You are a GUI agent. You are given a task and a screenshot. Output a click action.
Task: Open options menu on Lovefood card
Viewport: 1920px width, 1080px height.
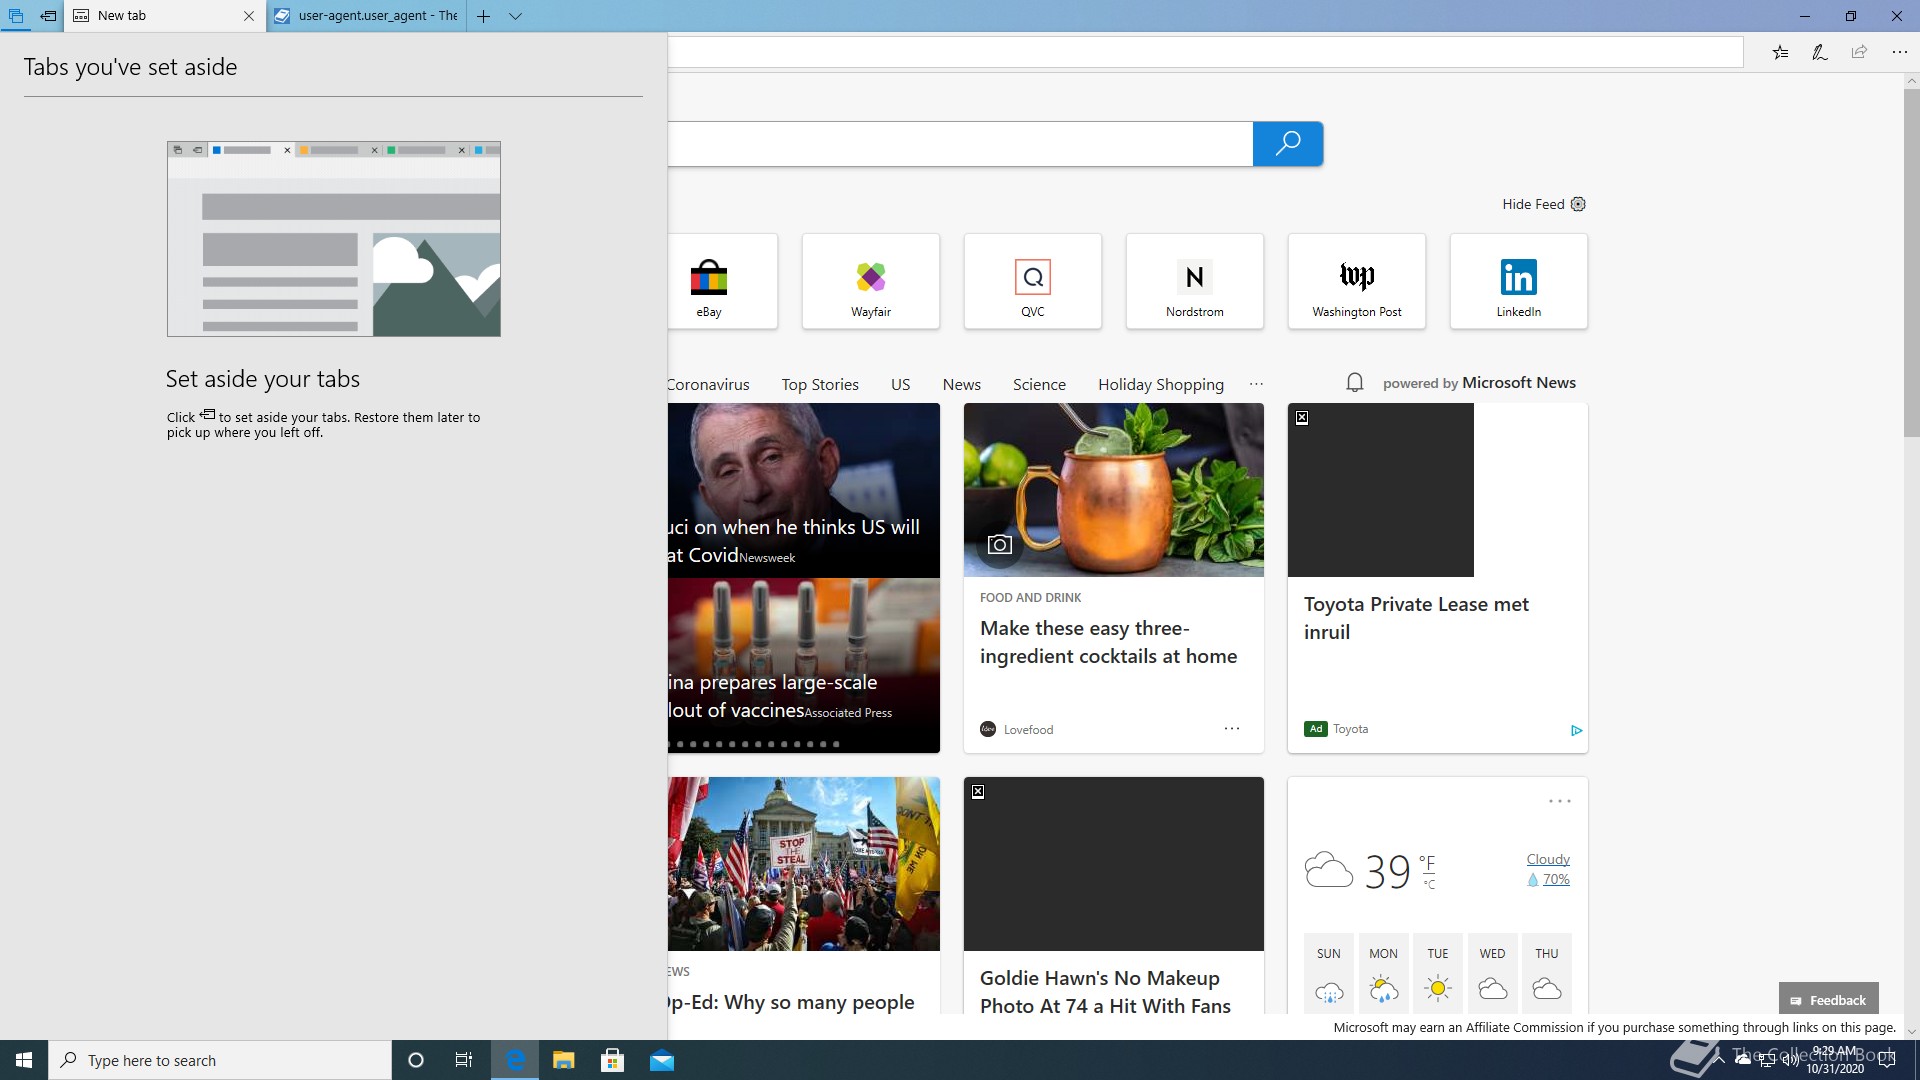pyautogui.click(x=1232, y=729)
